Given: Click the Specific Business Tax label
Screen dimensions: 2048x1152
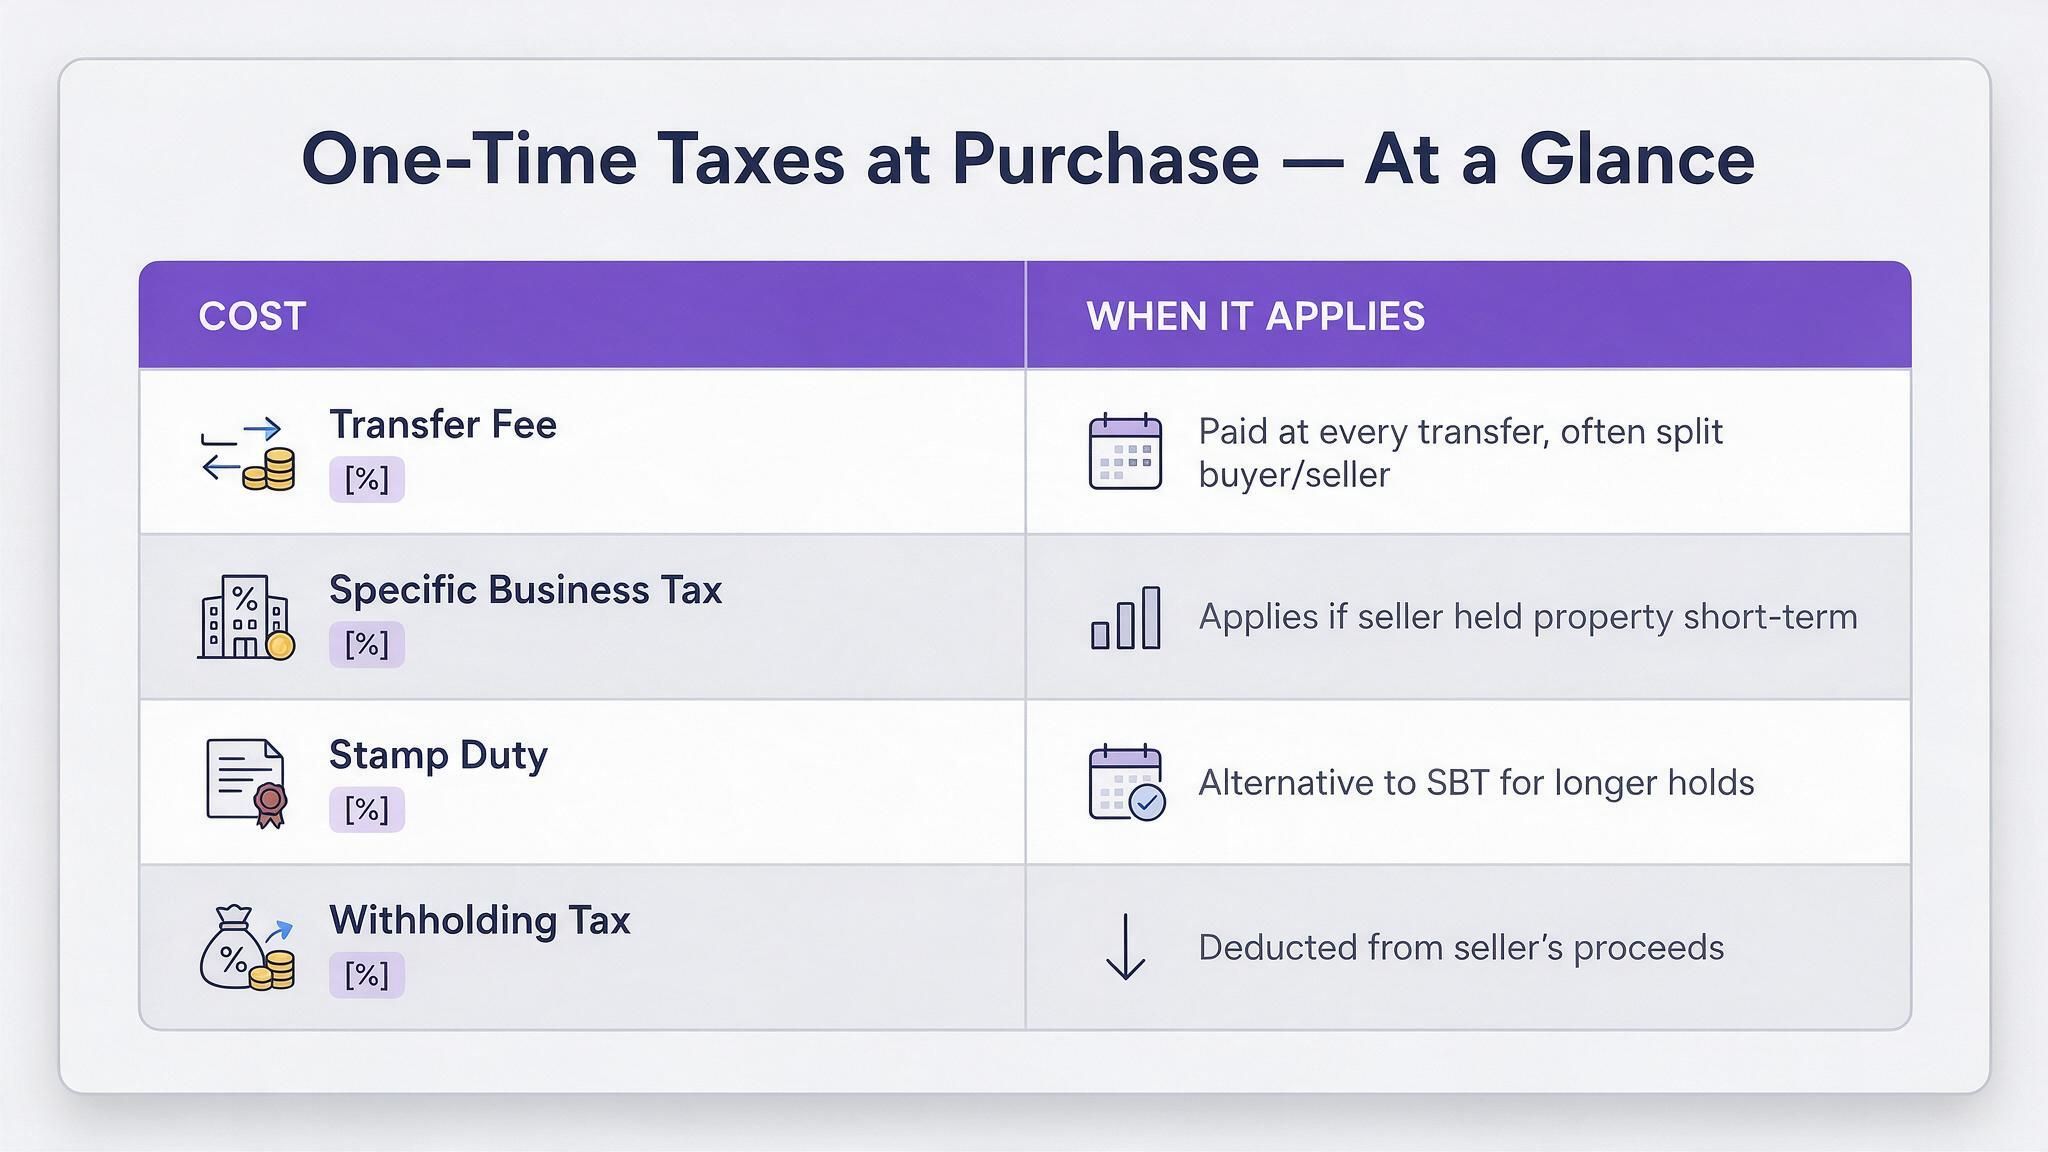Looking at the screenshot, I should [x=526, y=590].
